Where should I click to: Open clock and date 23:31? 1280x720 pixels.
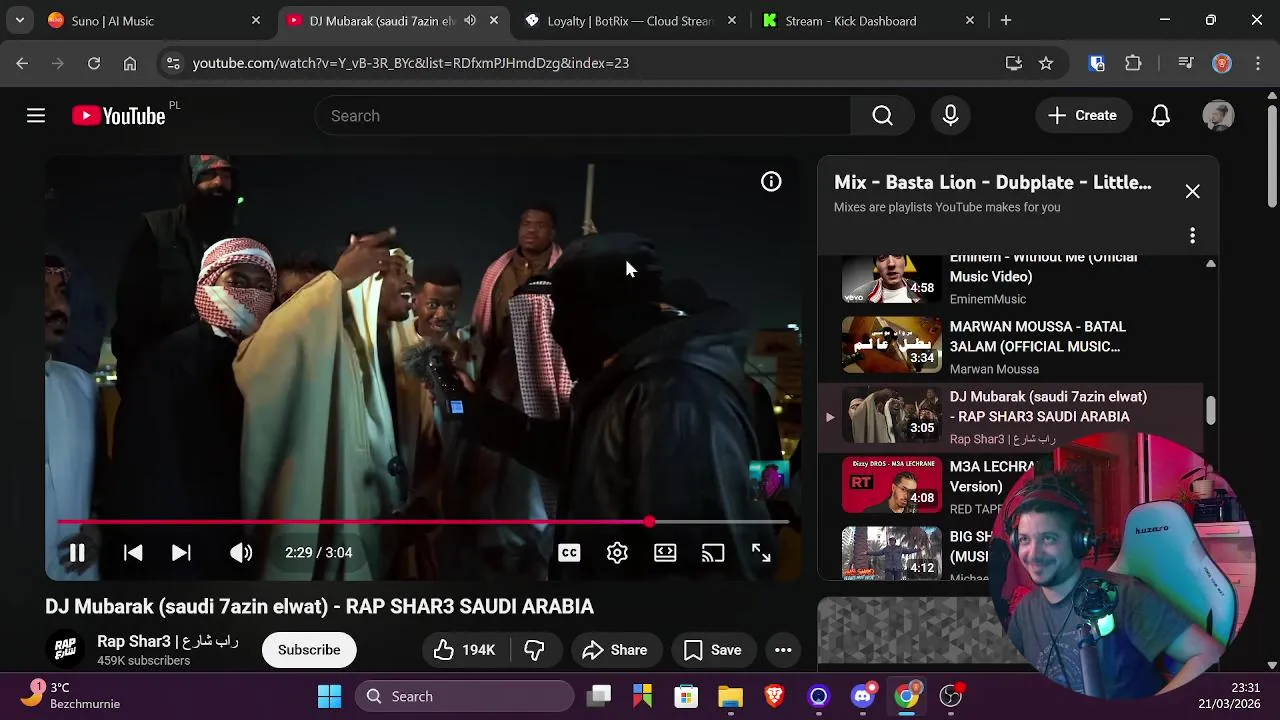click(x=1231, y=696)
